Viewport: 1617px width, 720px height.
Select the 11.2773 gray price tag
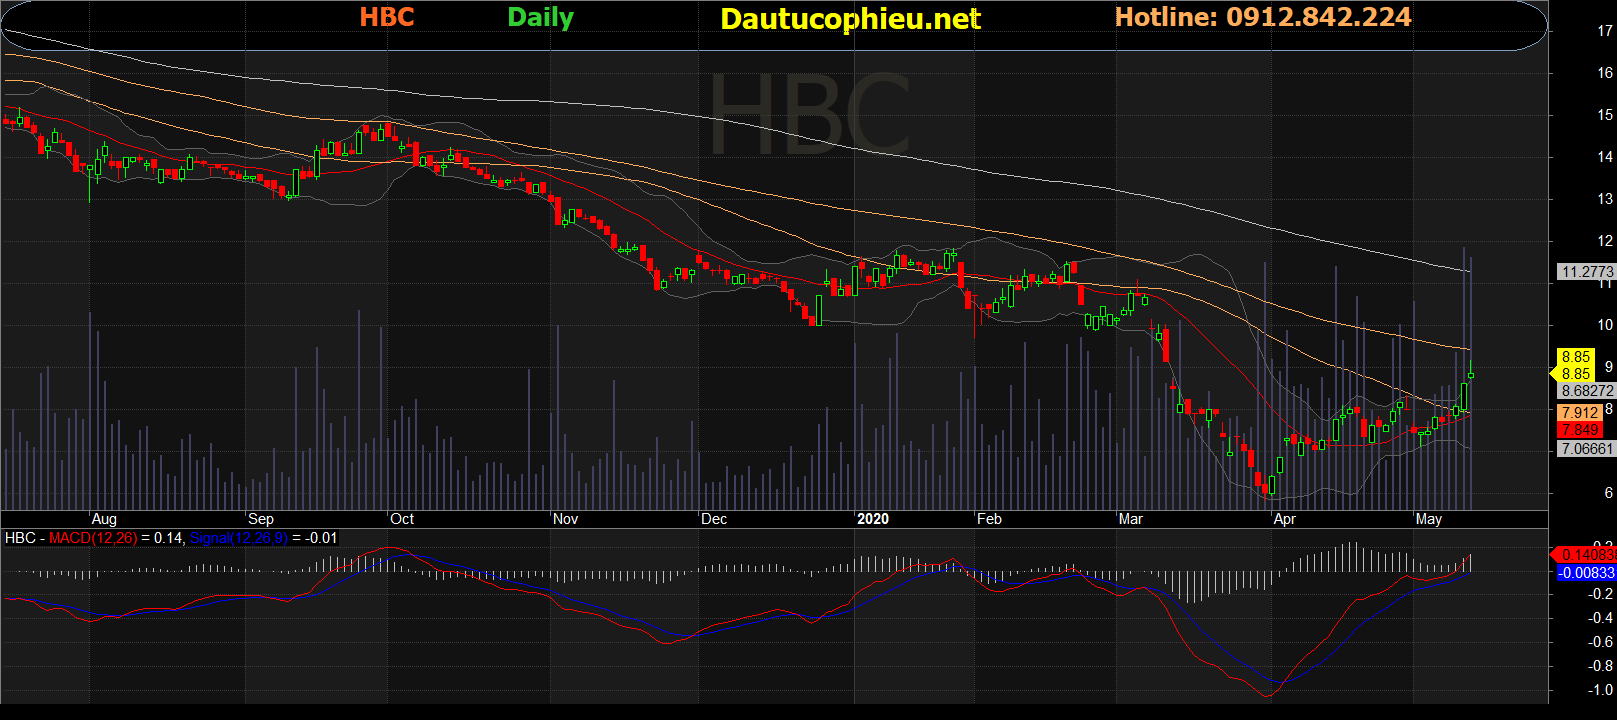tap(1587, 272)
